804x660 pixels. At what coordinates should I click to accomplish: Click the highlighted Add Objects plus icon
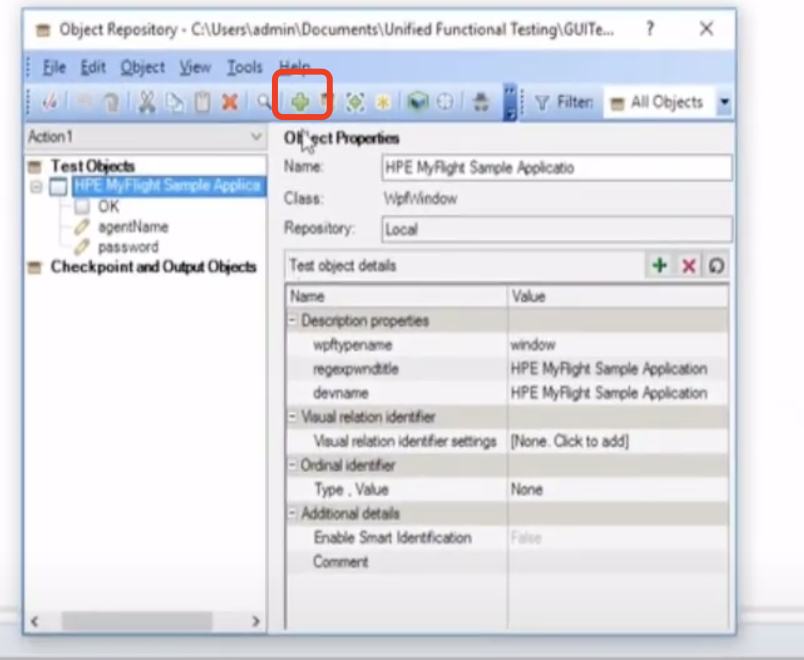(301, 102)
